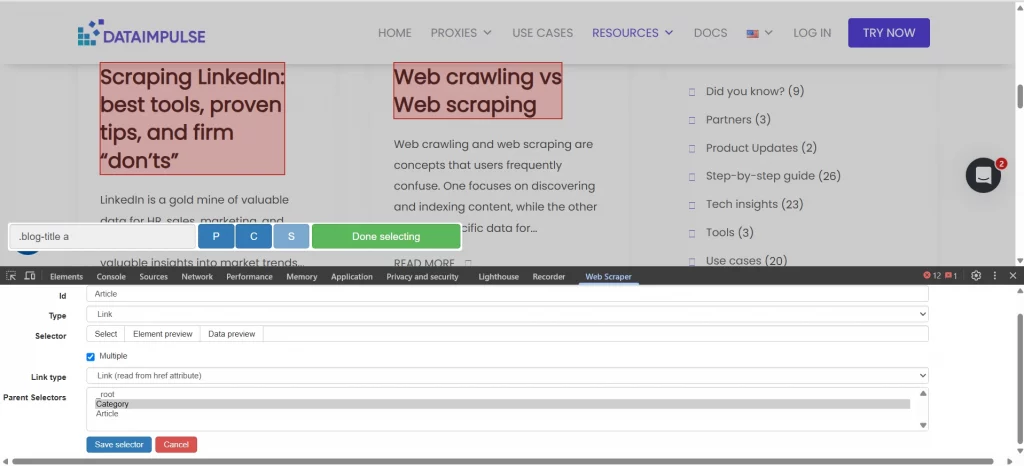
Task: Click the red error count indicator
Action: (x=931, y=276)
